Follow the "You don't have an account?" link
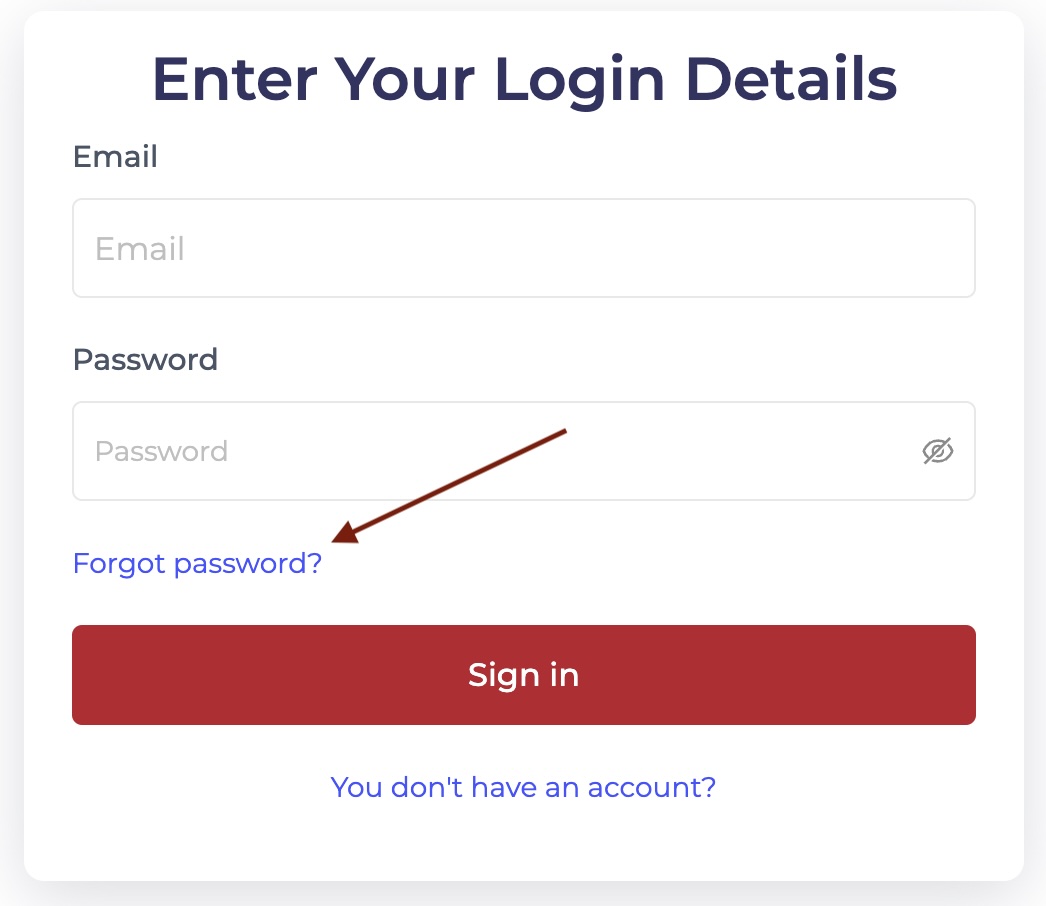This screenshot has width=1046, height=906. (x=523, y=787)
